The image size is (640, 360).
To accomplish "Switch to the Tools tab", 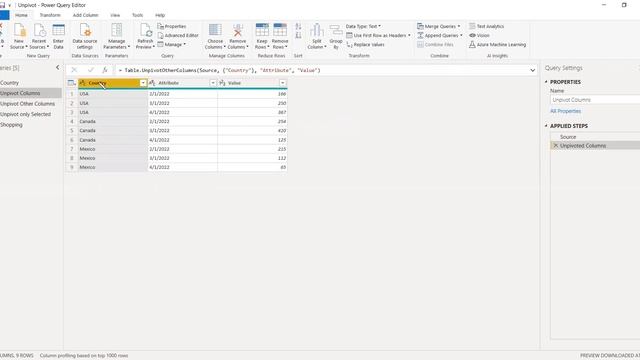I will [138, 15].
